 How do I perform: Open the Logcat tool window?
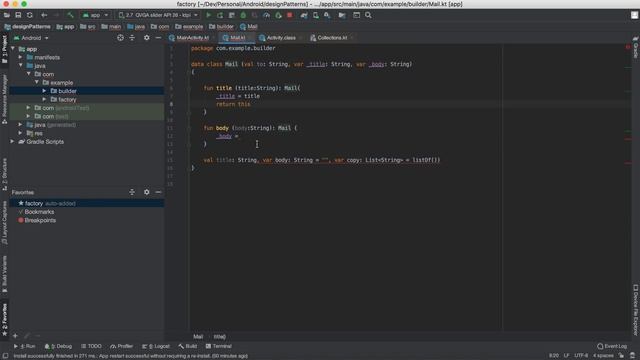156,346
